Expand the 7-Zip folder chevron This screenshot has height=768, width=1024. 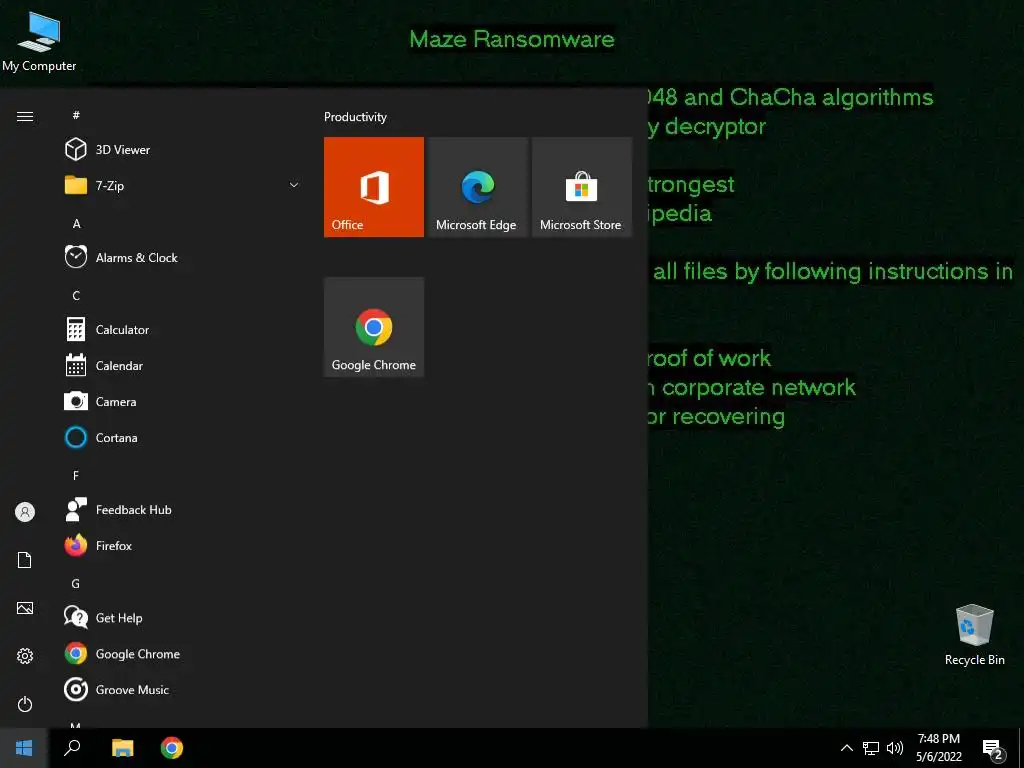tap(294, 185)
